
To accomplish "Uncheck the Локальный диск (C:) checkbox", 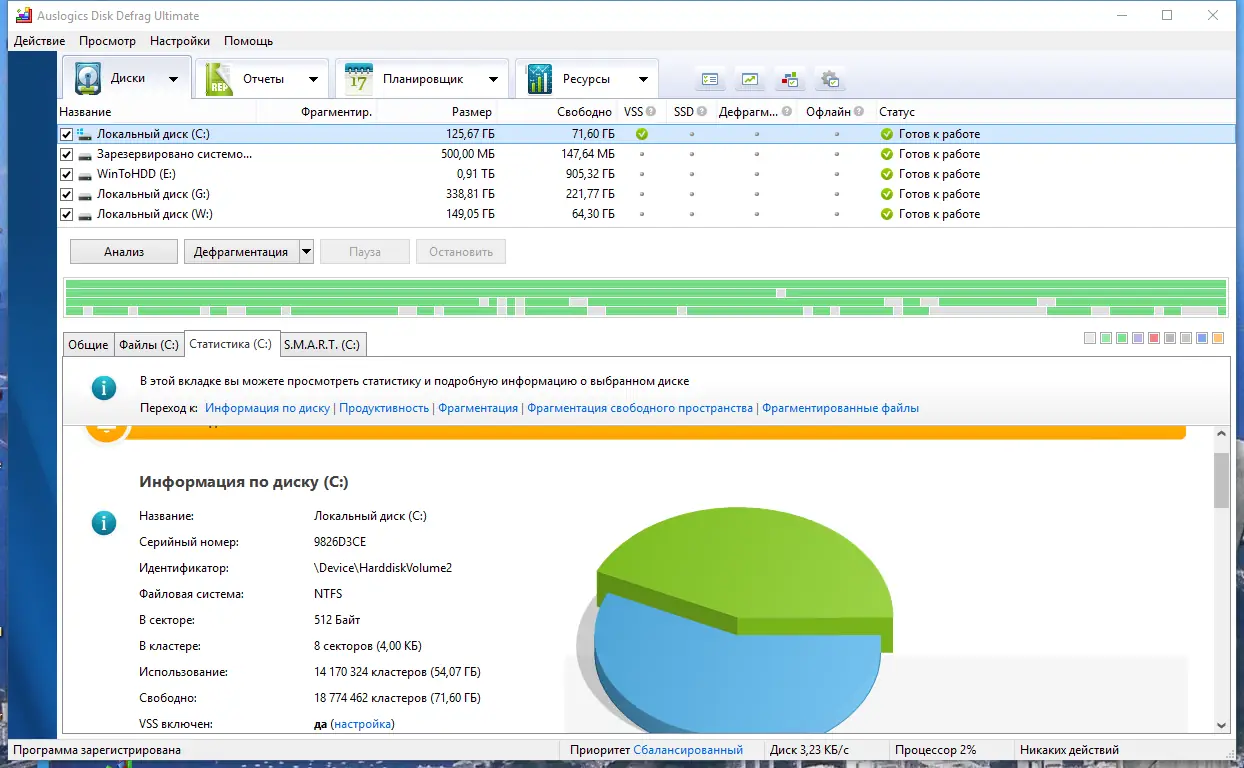I will (x=67, y=134).
